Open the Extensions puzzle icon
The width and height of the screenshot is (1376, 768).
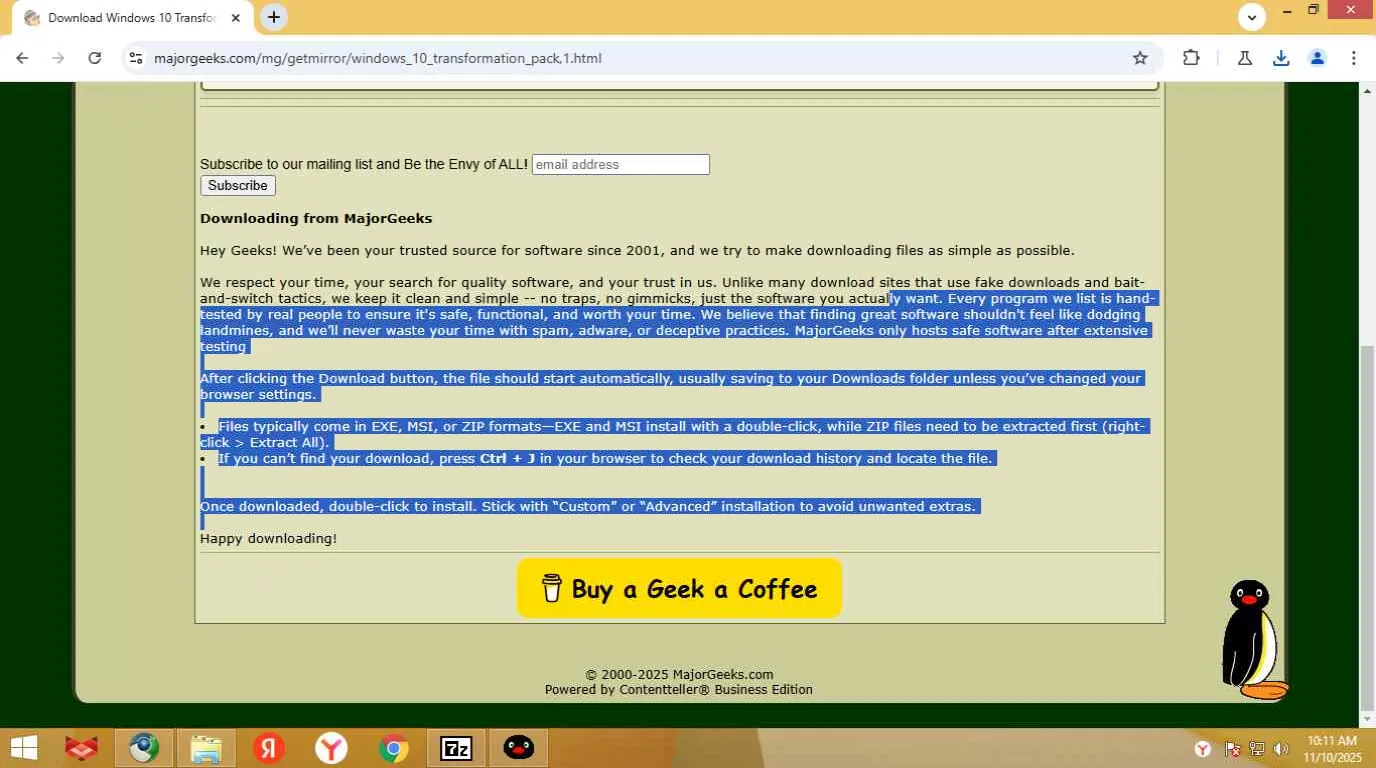pos(1191,58)
